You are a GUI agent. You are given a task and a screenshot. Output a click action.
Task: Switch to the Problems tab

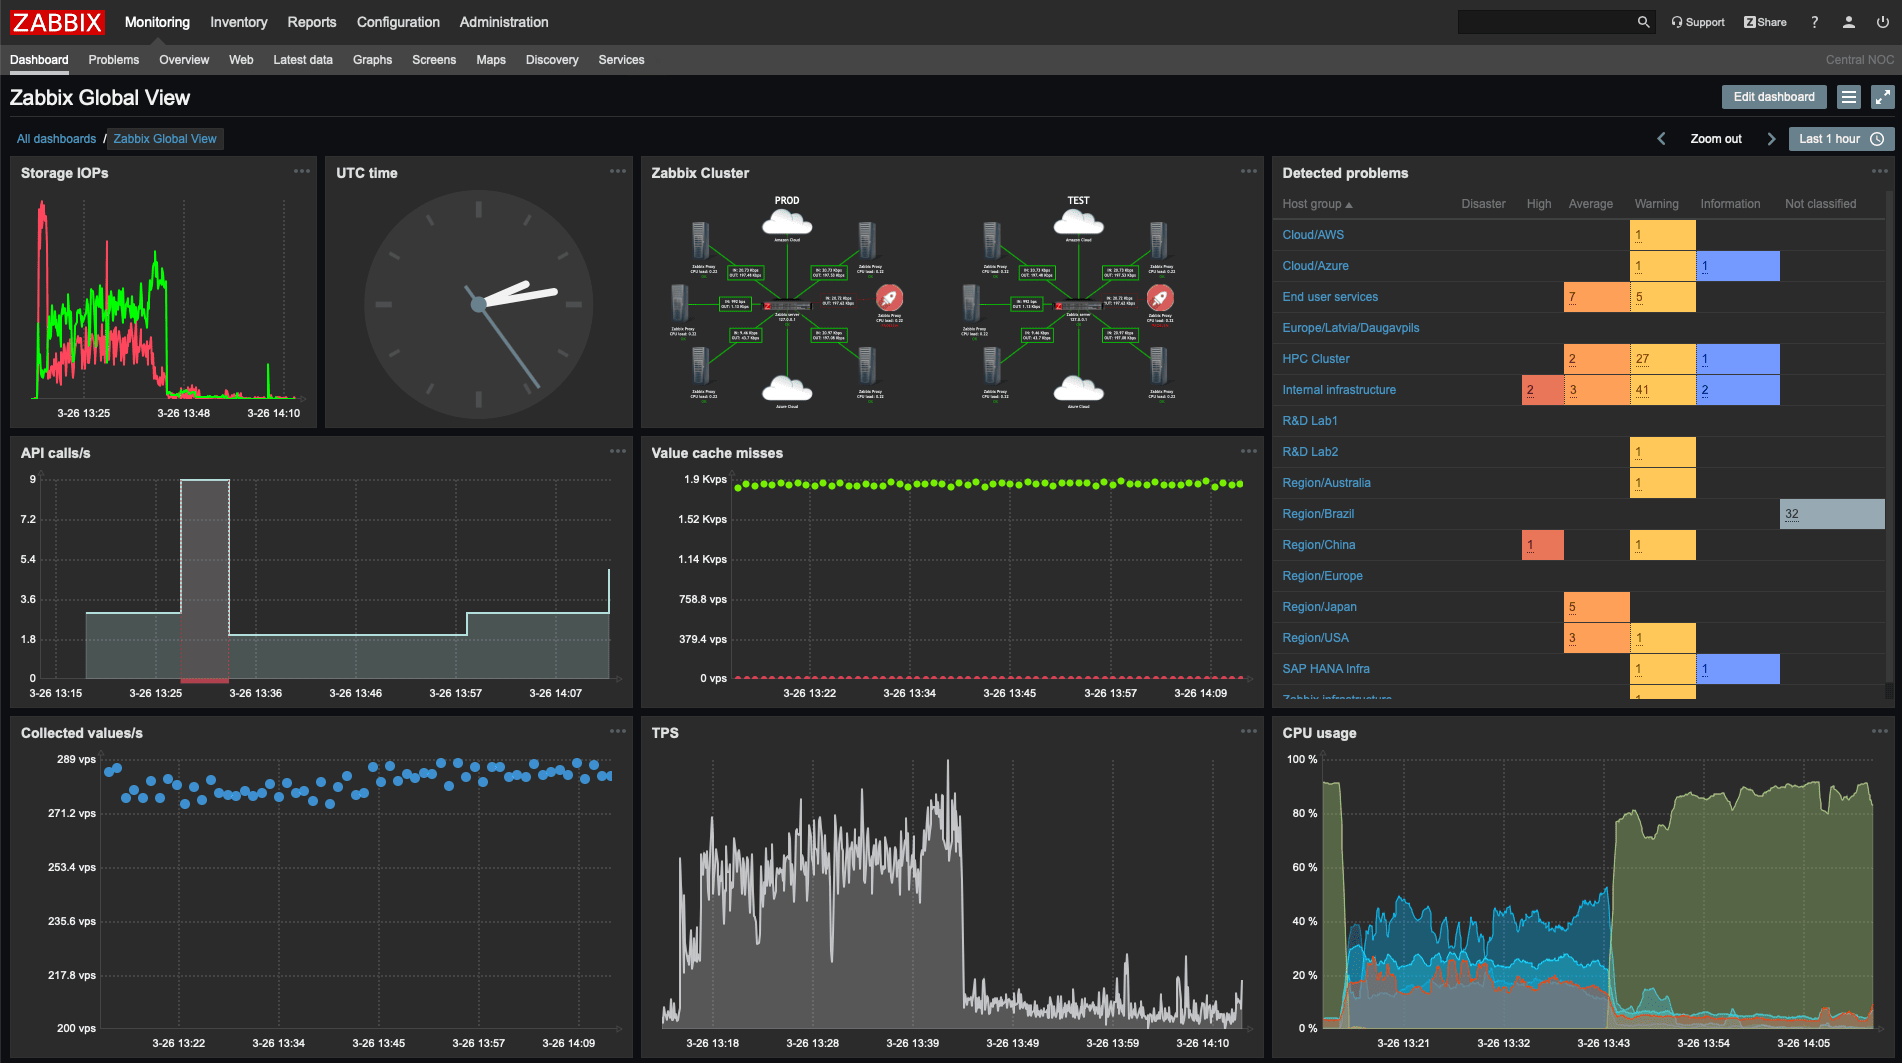113,60
